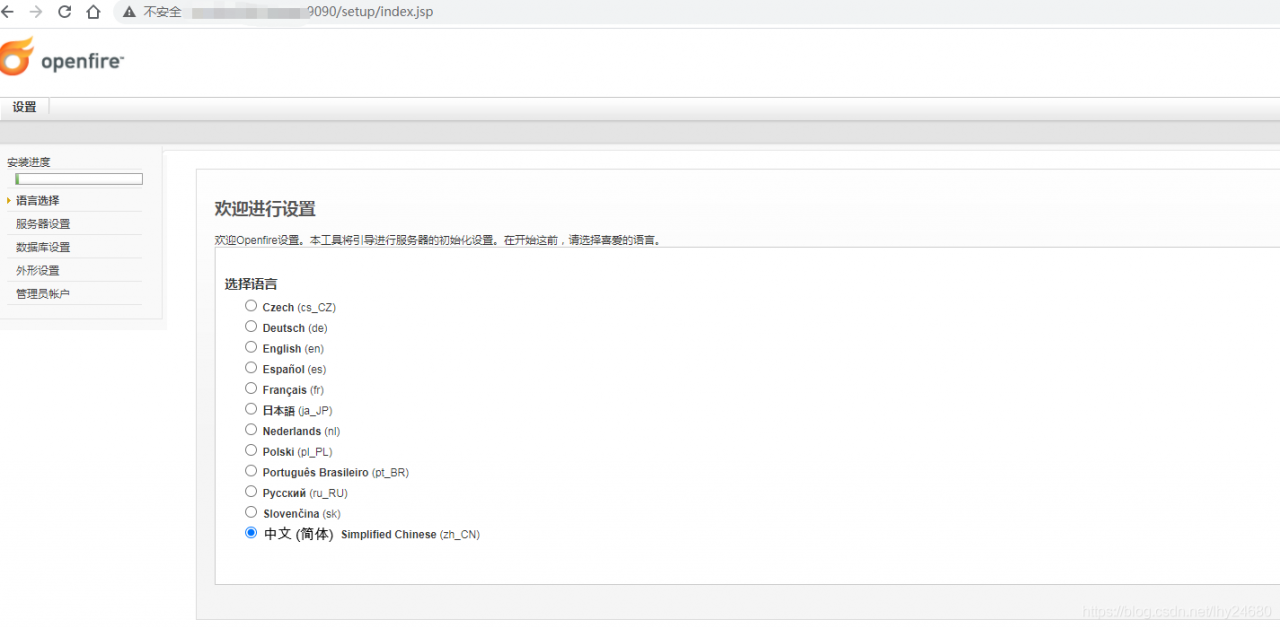Viewport: 1280px width, 628px height.
Task: Select the English (en) radio button
Action: click(251, 347)
